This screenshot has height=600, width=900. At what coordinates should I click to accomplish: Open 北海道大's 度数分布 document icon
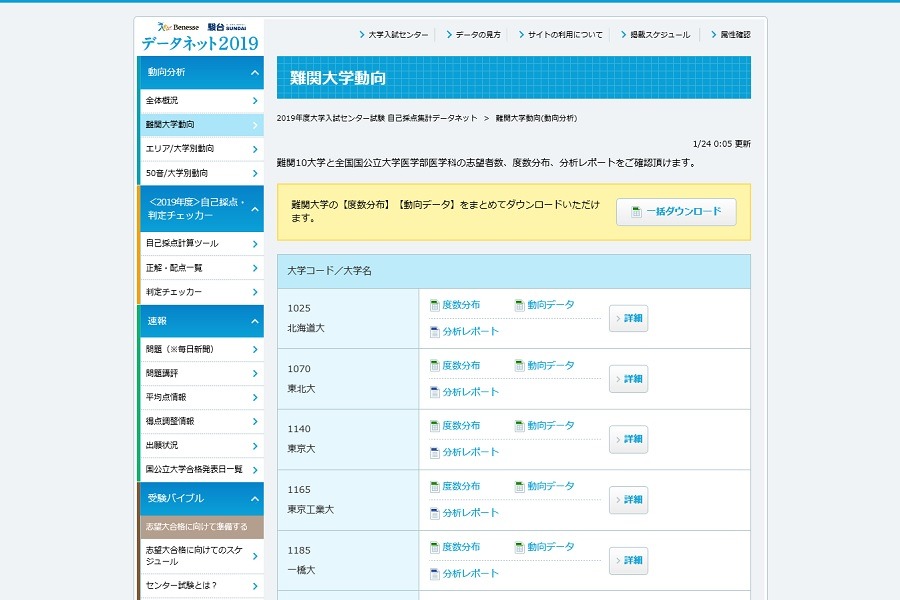click(x=434, y=304)
